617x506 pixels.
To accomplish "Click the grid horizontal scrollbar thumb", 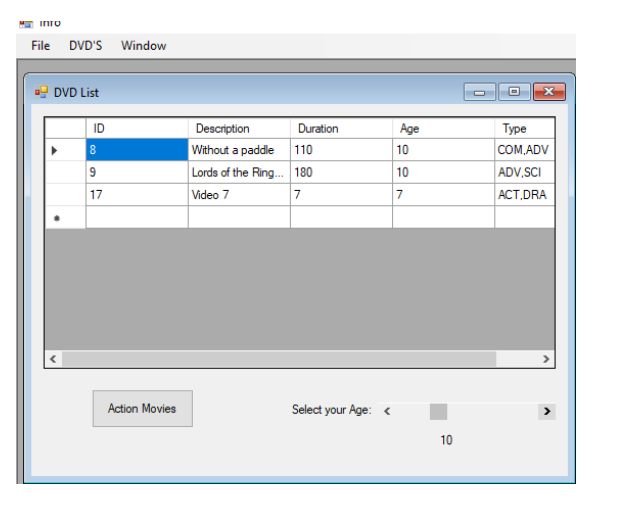I will tap(279, 359).
